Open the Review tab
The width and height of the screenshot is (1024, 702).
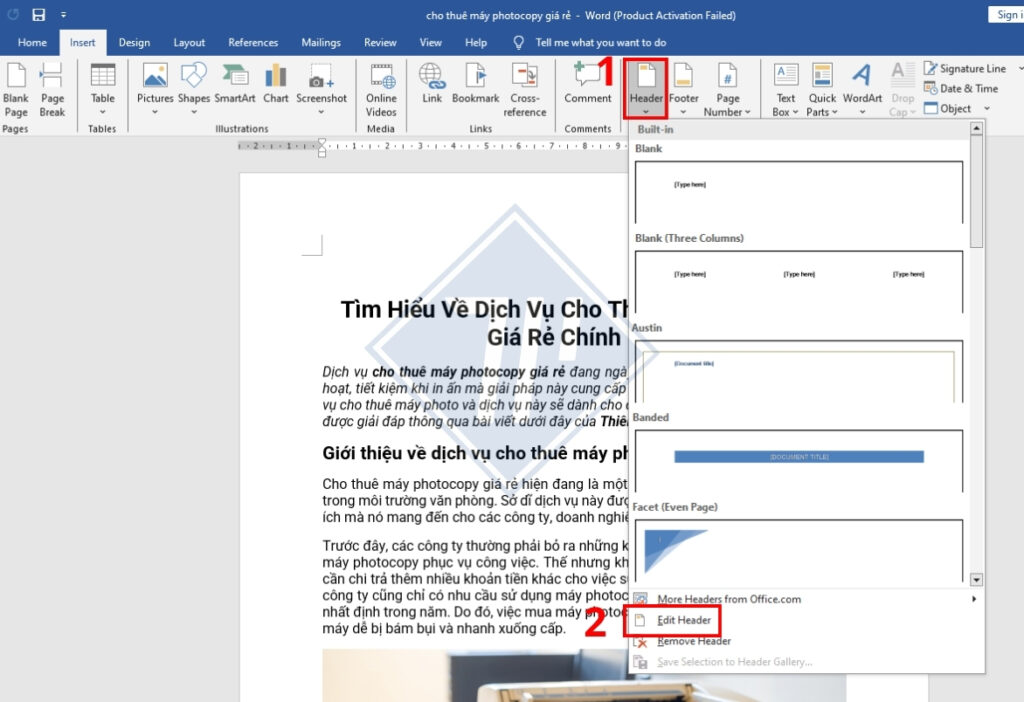coord(380,42)
